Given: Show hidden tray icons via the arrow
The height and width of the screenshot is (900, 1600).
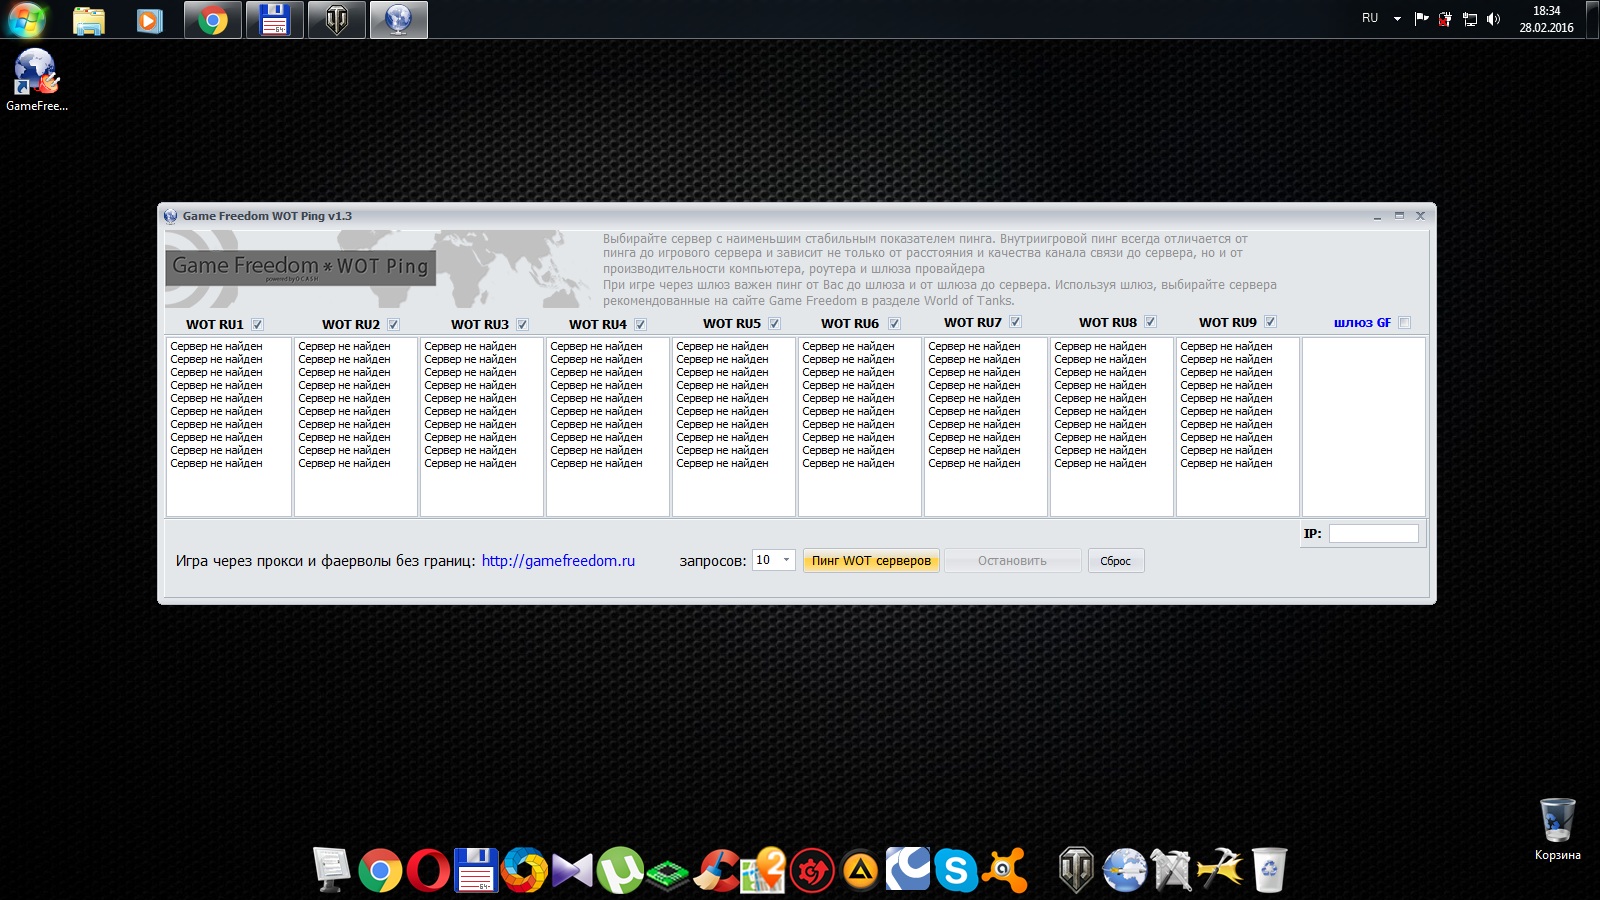Looking at the screenshot, I should click(1397, 19).
